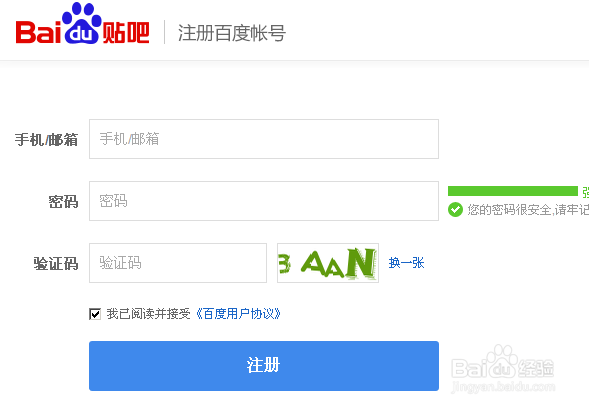Click the 验证码 field label
Viewport: 589px width, 408px height.
click(56, 264)
